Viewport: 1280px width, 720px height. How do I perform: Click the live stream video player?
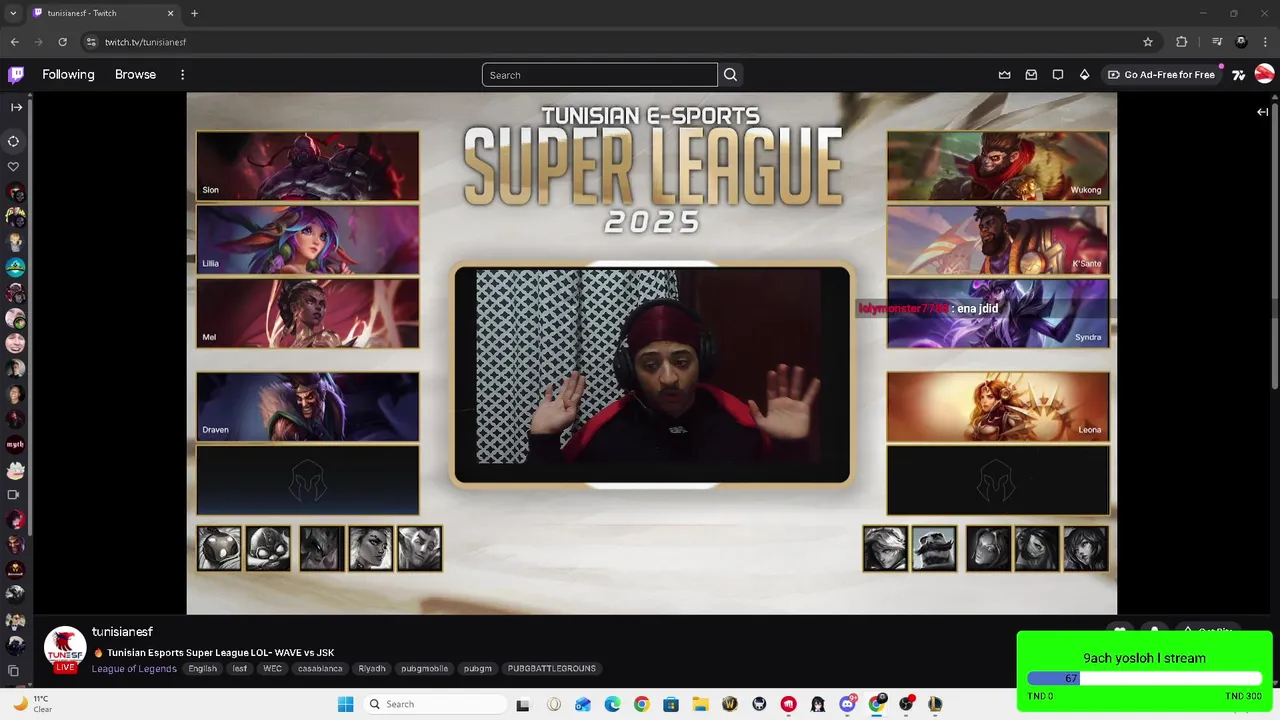point(651,353)
